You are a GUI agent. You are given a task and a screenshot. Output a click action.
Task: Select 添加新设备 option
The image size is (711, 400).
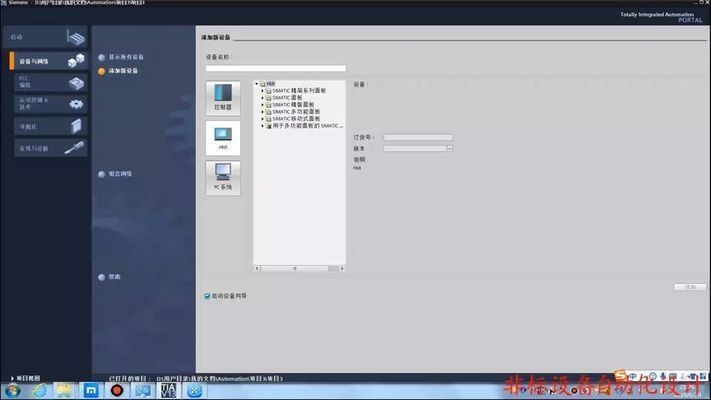(118, 71)
